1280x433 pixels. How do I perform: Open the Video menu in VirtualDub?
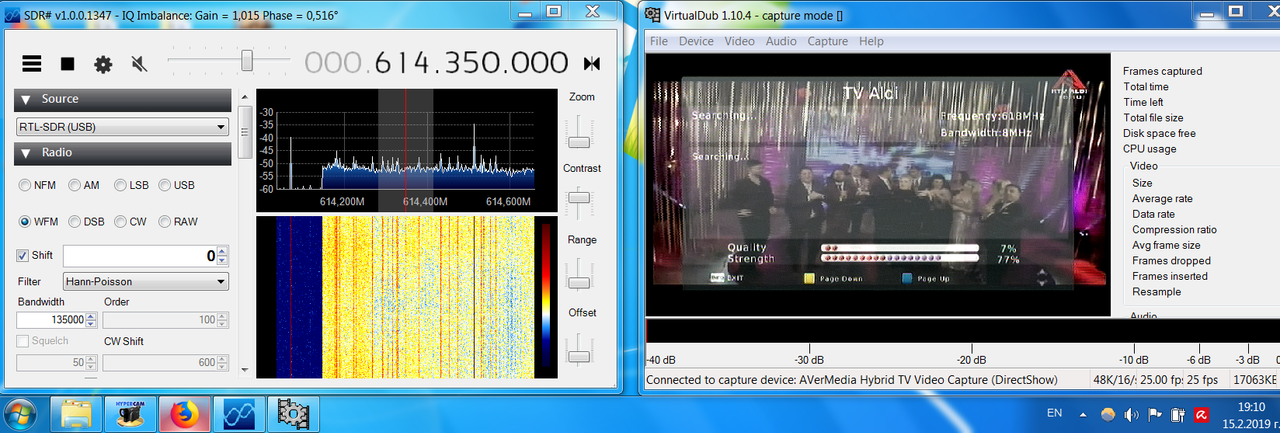(x=739, y=41)
